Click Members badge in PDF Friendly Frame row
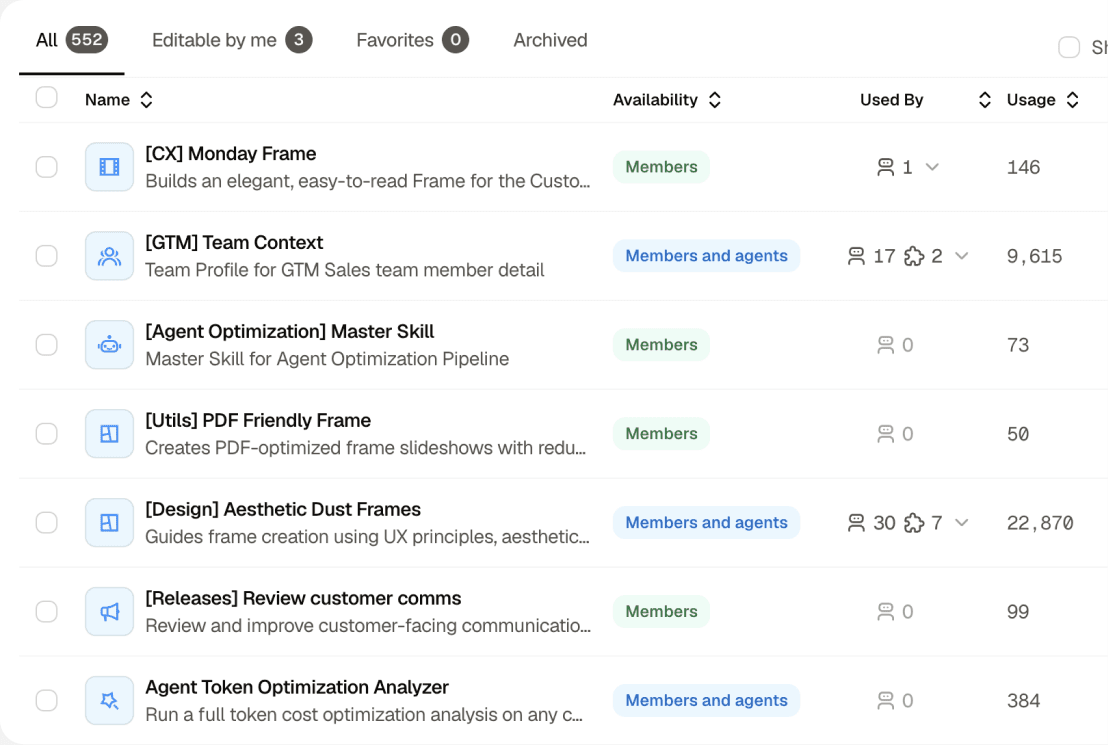The image size is (1108, 745). tap(661, 433)
